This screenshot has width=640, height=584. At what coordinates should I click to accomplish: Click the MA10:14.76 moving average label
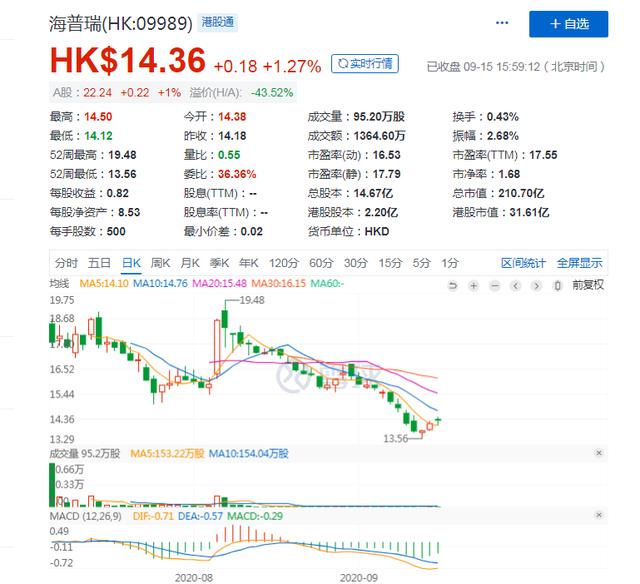[160, 283]
